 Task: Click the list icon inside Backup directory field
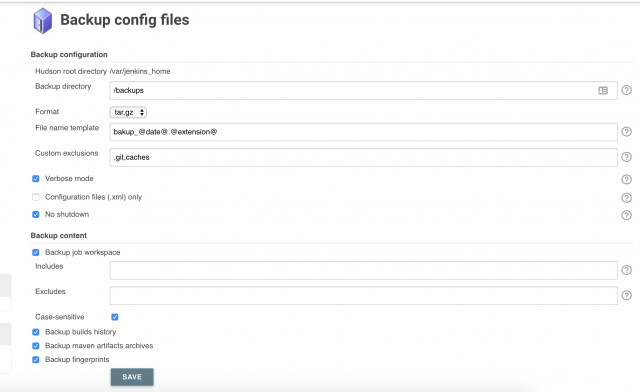pyautogui.click(x=603, y=90)
